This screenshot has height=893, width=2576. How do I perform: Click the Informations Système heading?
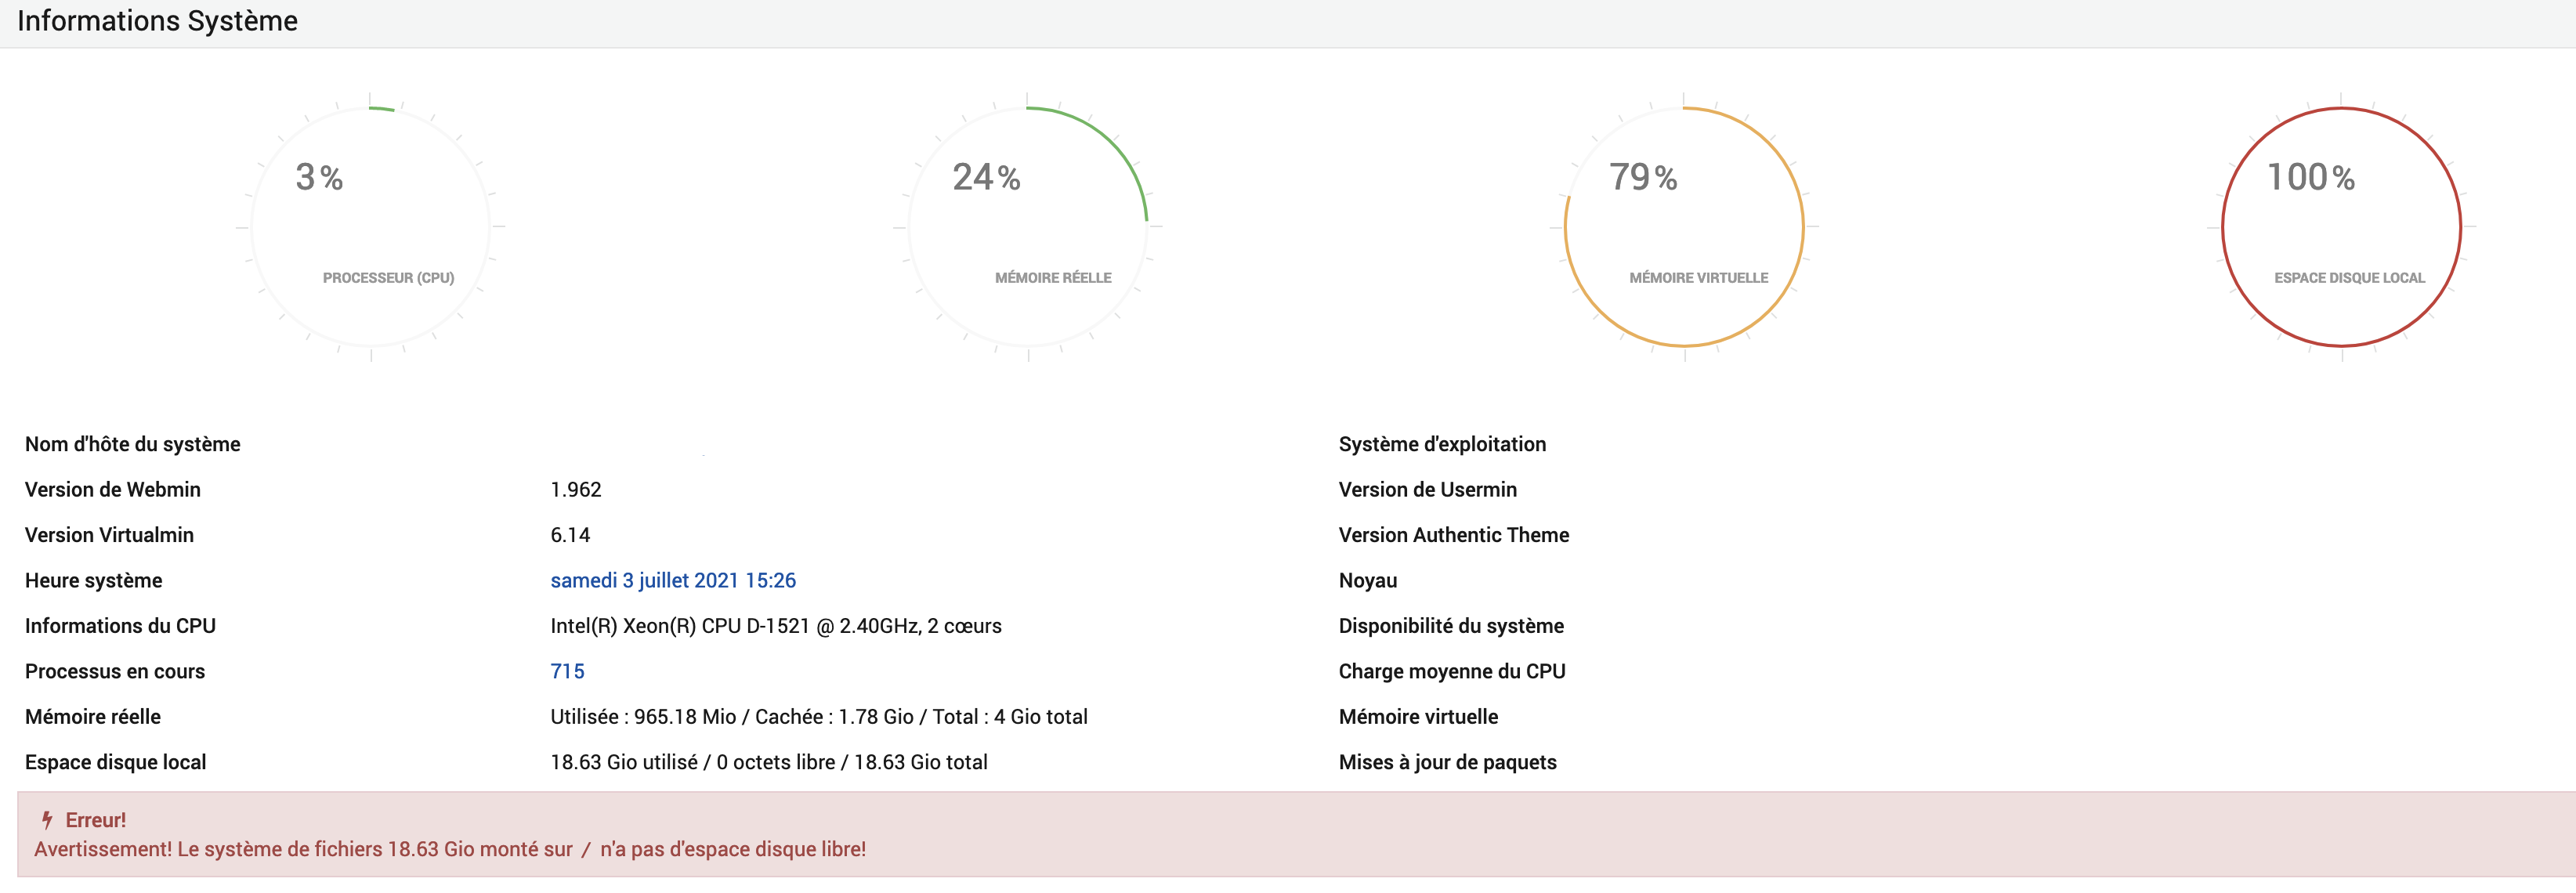pos(157,21)
